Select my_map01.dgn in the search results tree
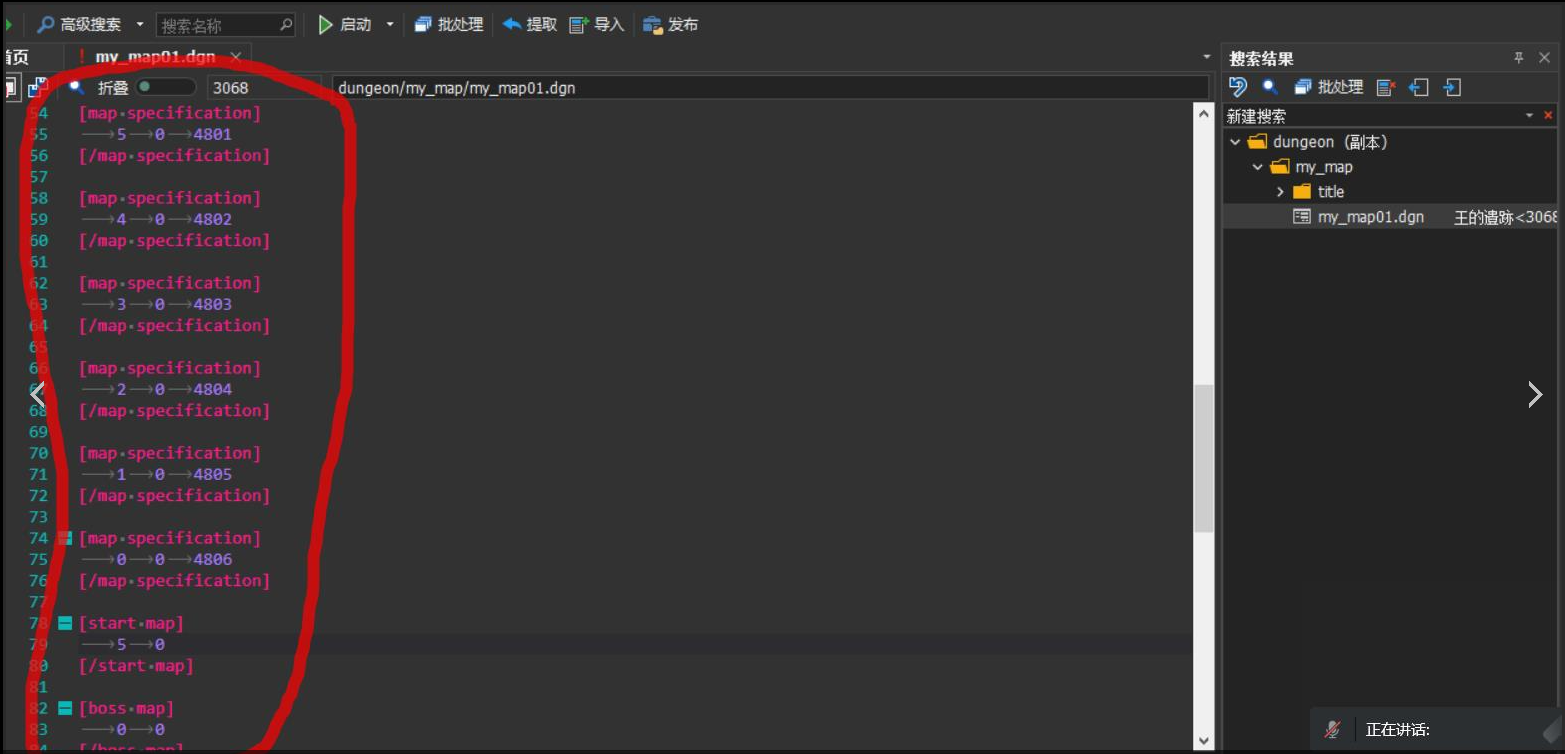This screenshot has height=754, width=1565. tap(1359, 217)
